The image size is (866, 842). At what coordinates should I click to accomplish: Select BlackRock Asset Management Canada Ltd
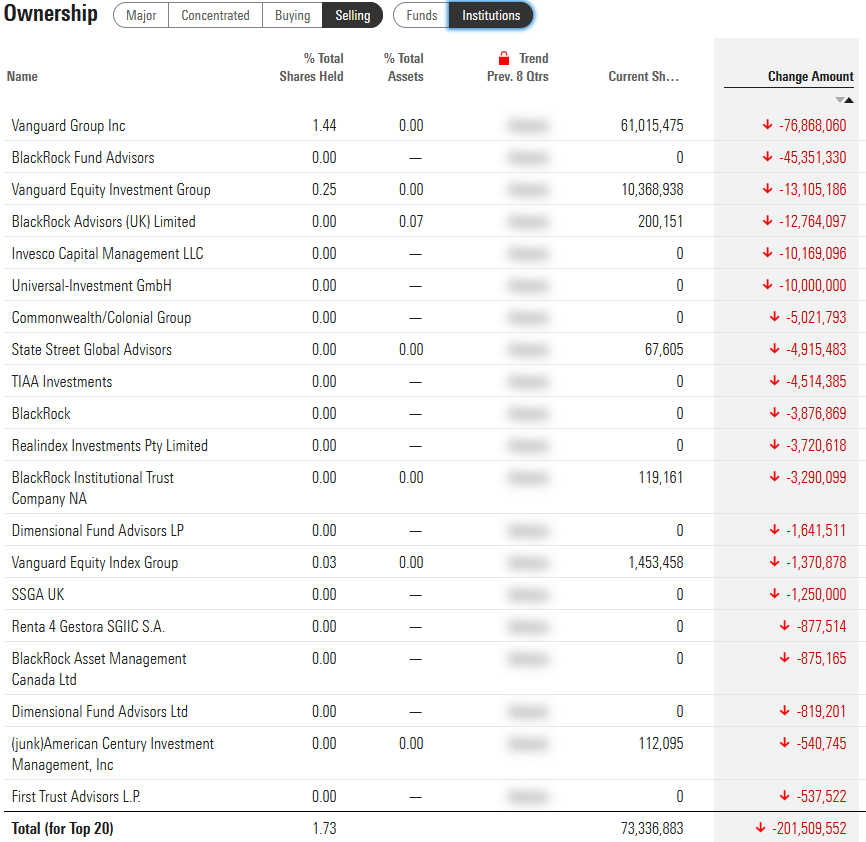click(99, 669)
